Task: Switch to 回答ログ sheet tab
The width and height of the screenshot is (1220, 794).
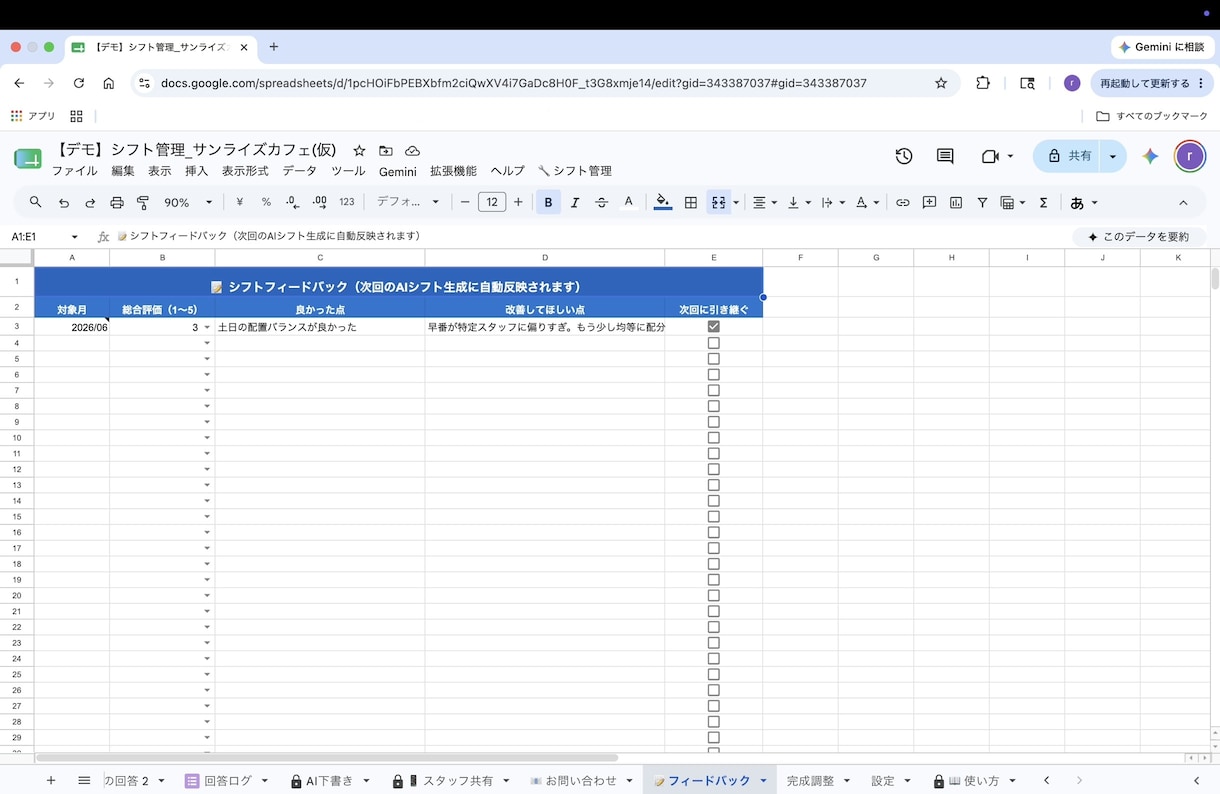Action: tap(228, 781)
